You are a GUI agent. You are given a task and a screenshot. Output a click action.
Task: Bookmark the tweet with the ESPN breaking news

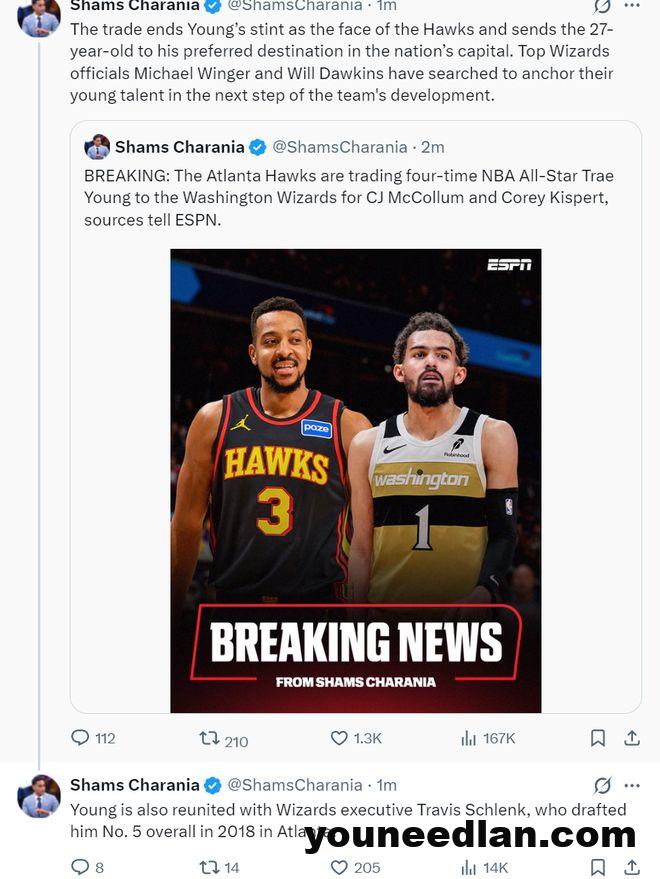597,738
